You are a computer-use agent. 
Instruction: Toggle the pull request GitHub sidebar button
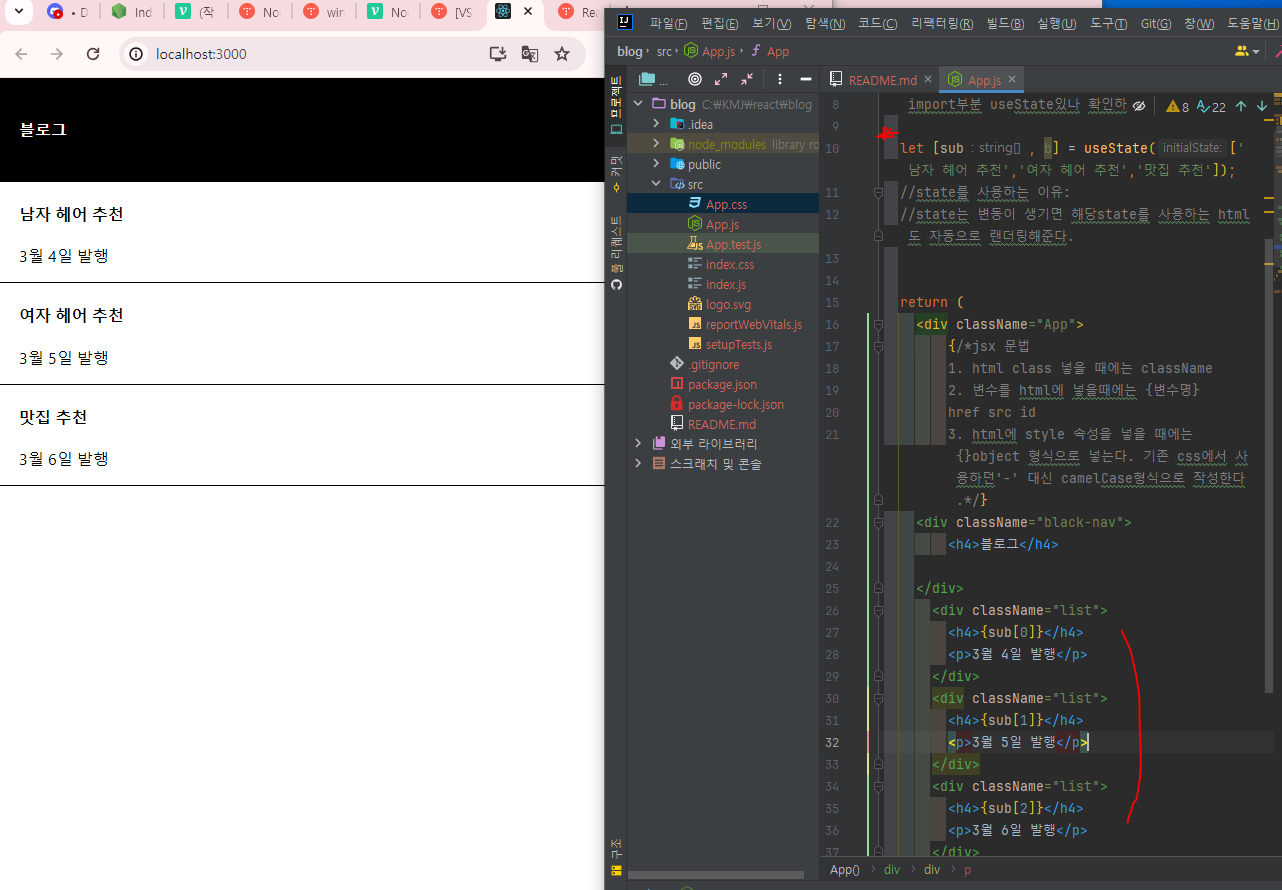tap(616, 254)
